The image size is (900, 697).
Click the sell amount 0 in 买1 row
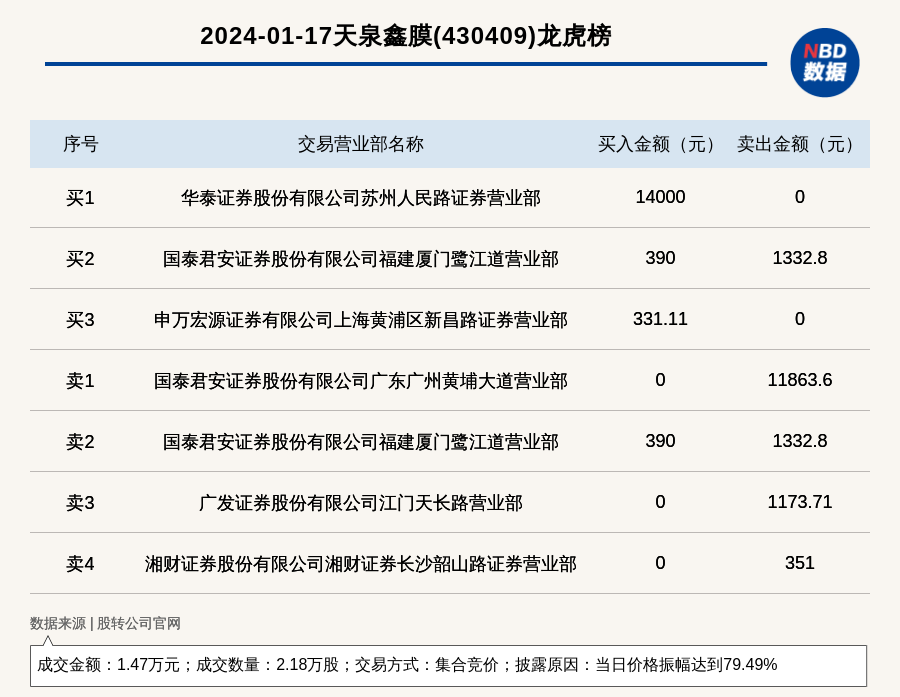tap(800, 197)
